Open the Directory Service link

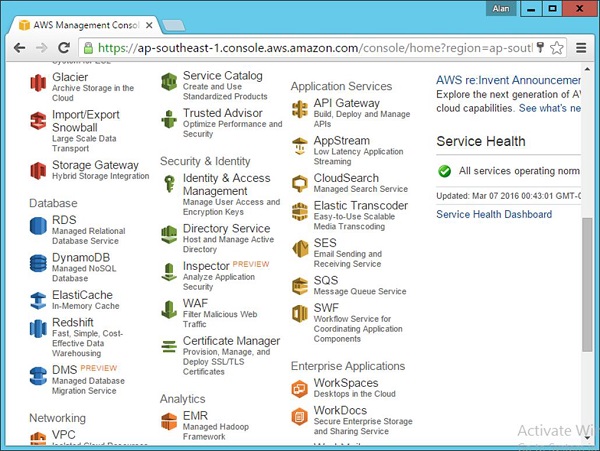(x=227, y=228)
